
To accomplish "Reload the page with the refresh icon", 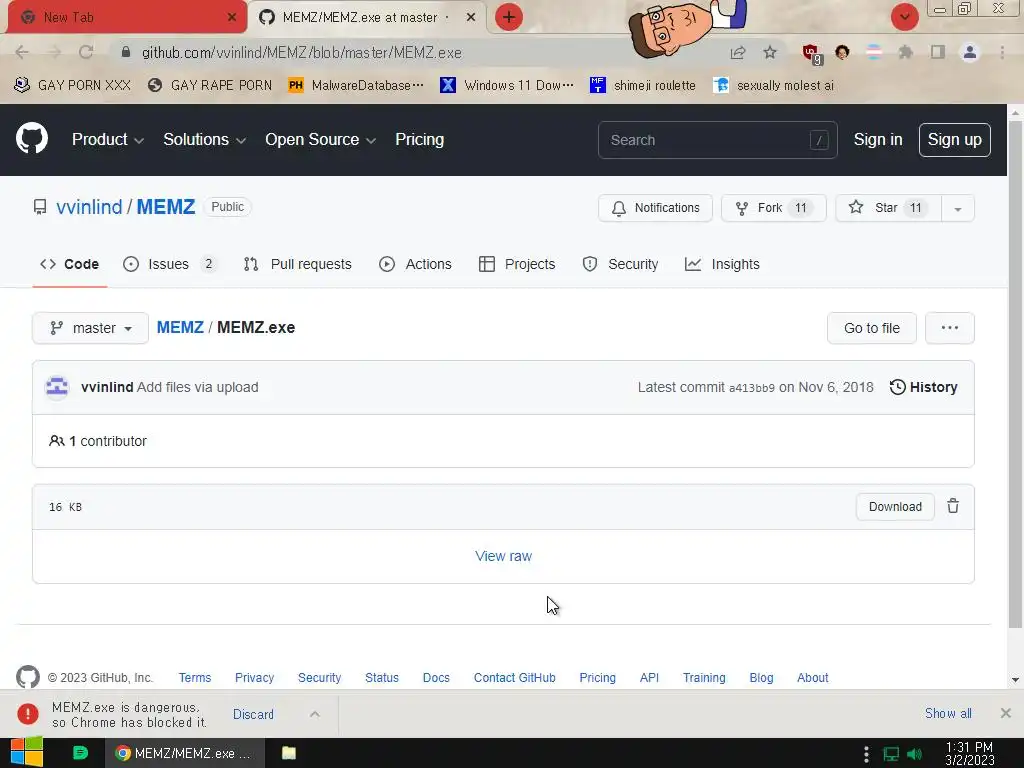I will 86,52.
